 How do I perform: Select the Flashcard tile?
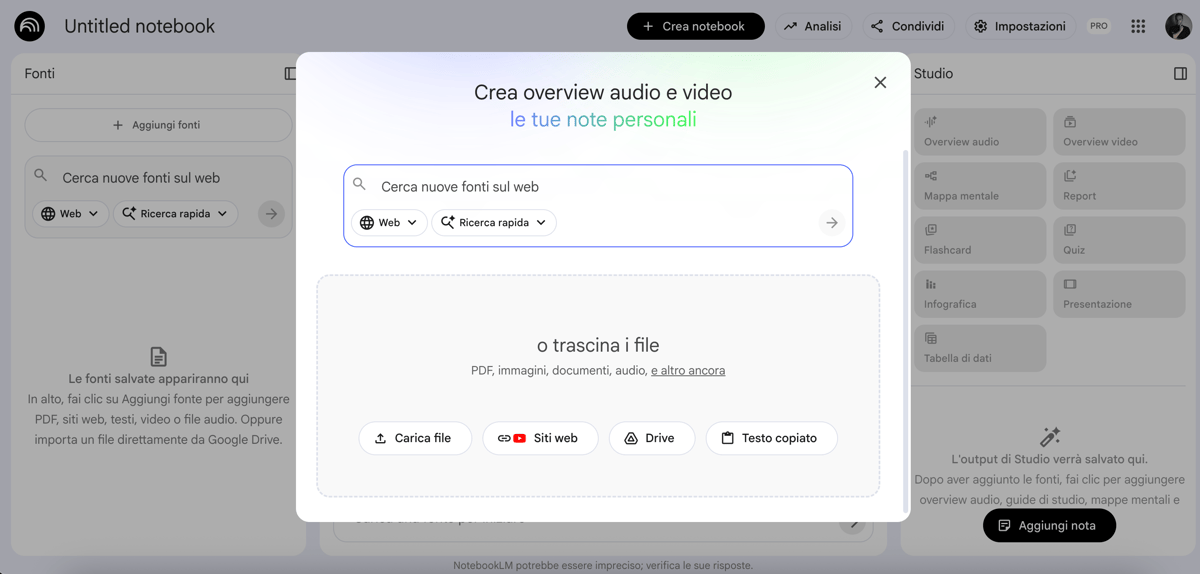(980, 240)
